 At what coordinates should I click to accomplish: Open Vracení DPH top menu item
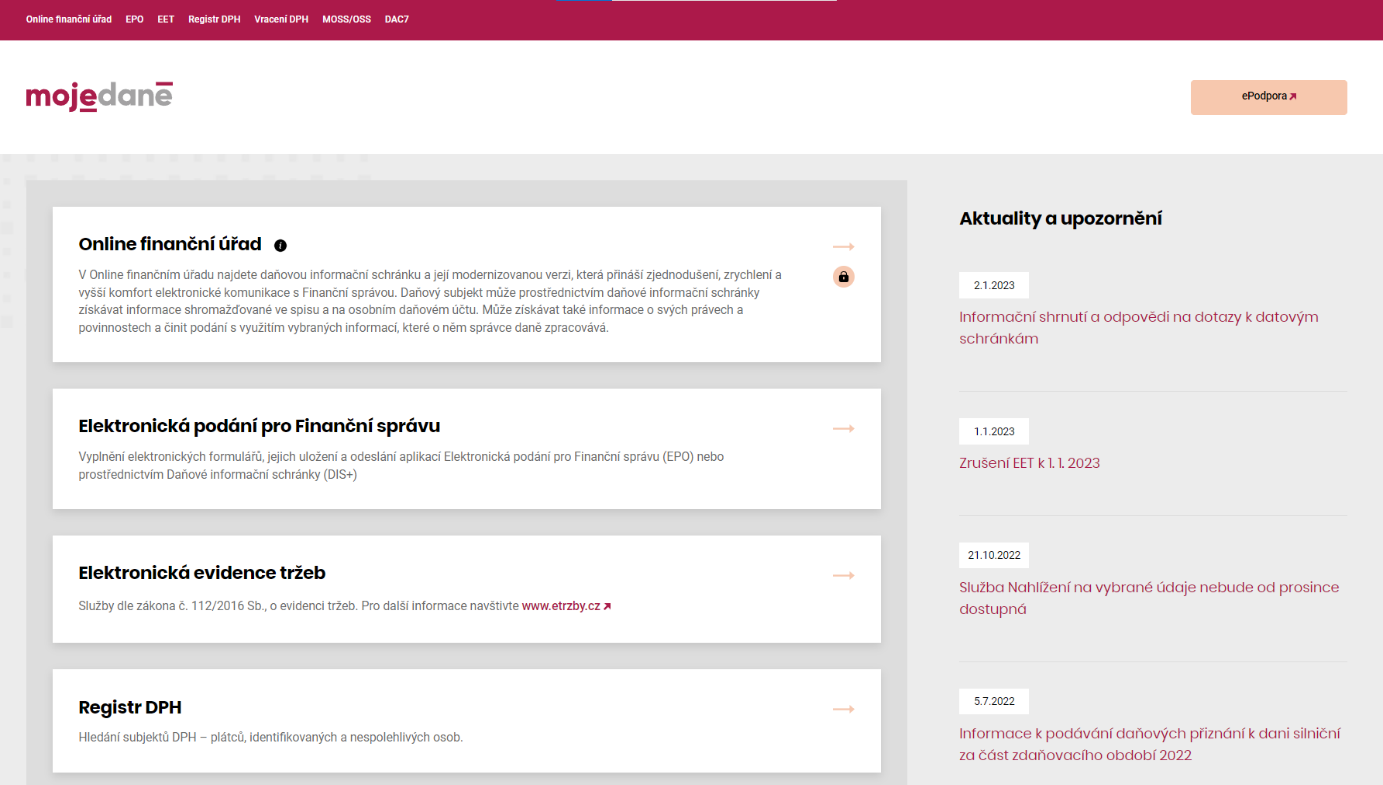point(281,19)
